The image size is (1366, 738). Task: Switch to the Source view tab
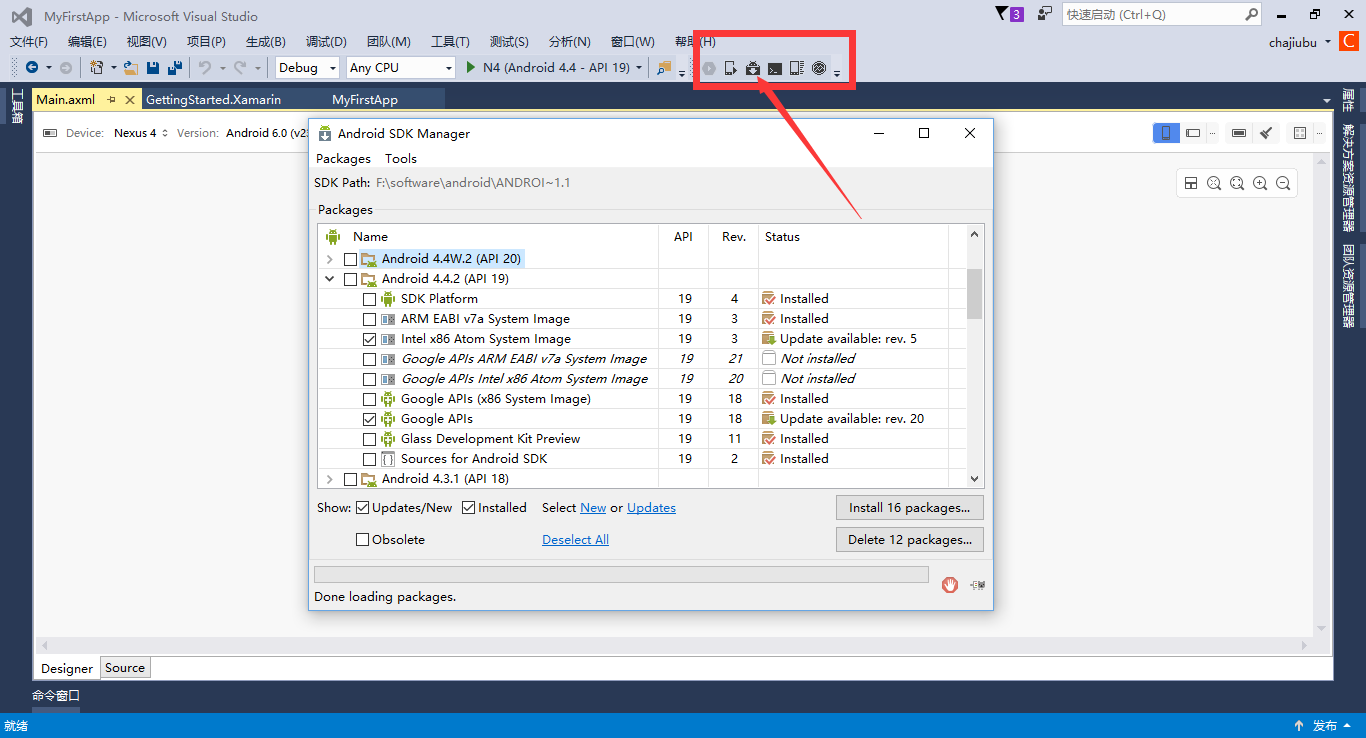[x=125, y=668]
